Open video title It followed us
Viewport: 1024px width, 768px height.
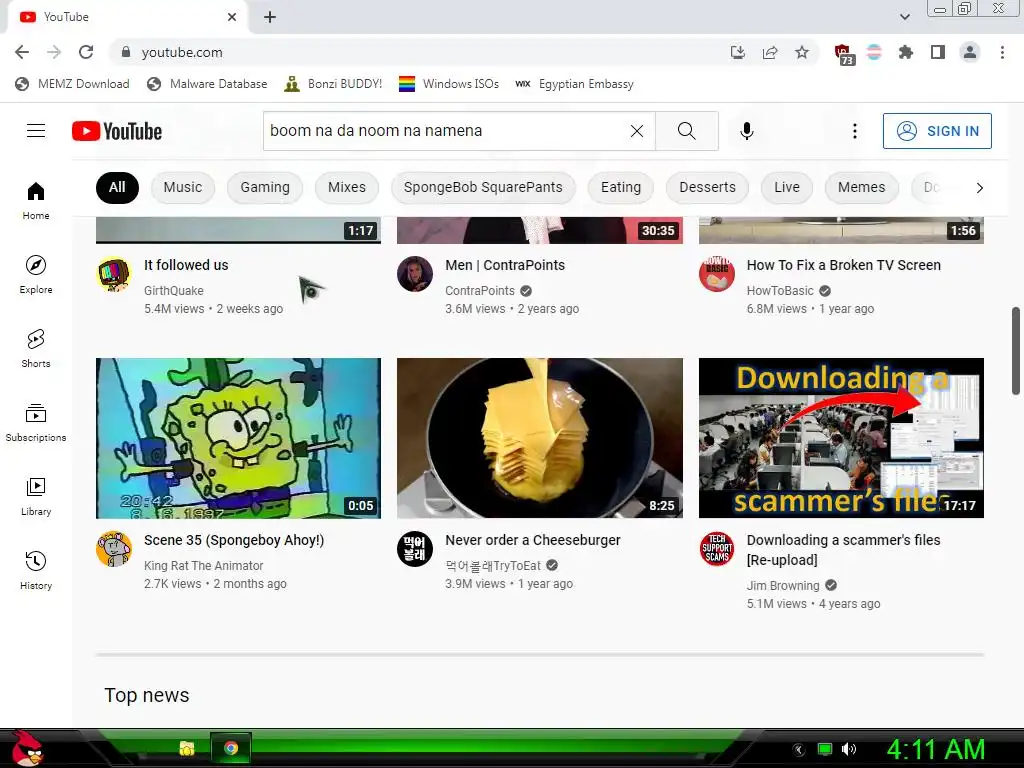186,265
